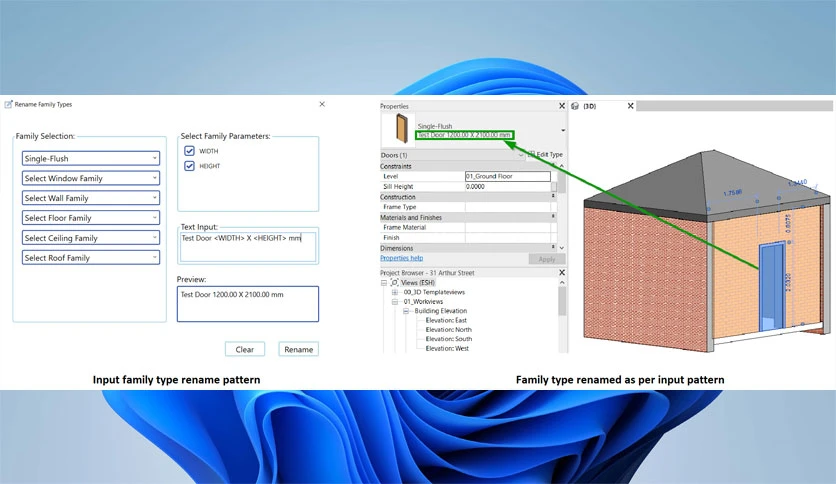Select the blue door in the 3D view

point(772,287)
